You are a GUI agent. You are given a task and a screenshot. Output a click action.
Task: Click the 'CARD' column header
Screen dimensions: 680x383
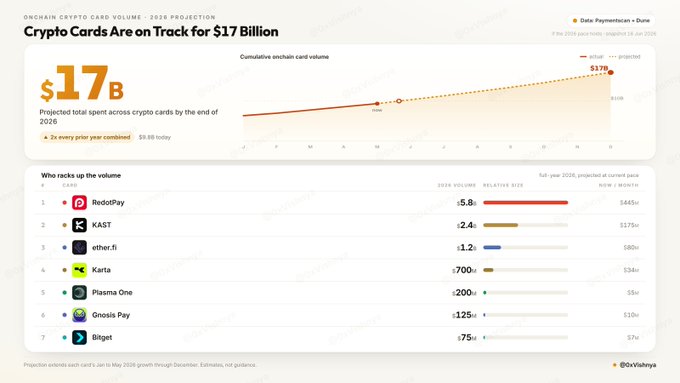pos(70,185)
